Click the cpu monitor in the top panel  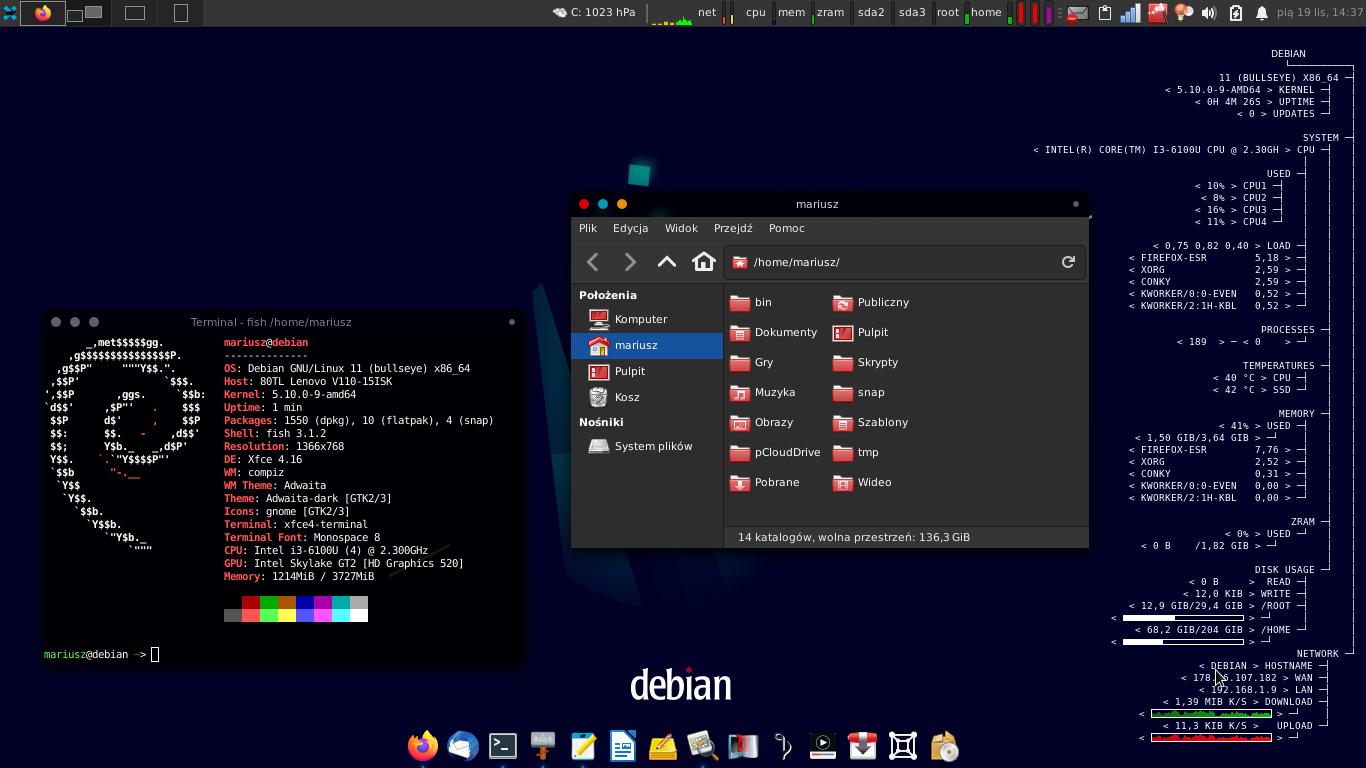pos(755,13)
